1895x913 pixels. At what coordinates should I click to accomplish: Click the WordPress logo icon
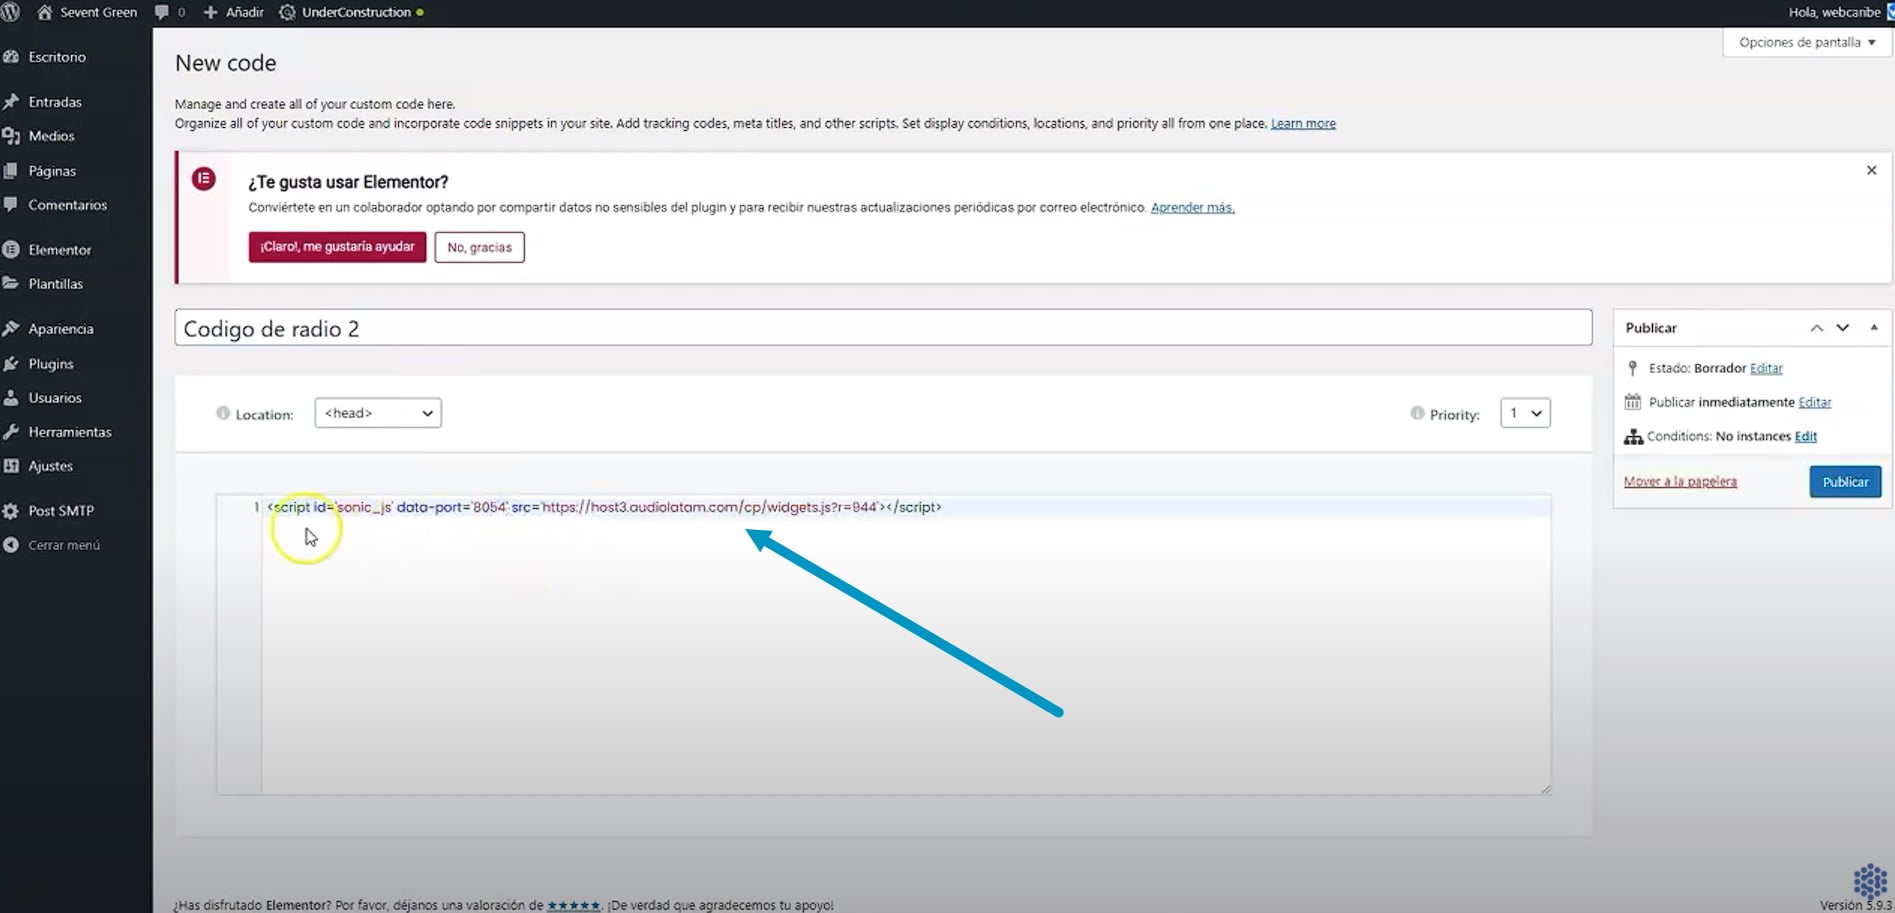(11, 12)
